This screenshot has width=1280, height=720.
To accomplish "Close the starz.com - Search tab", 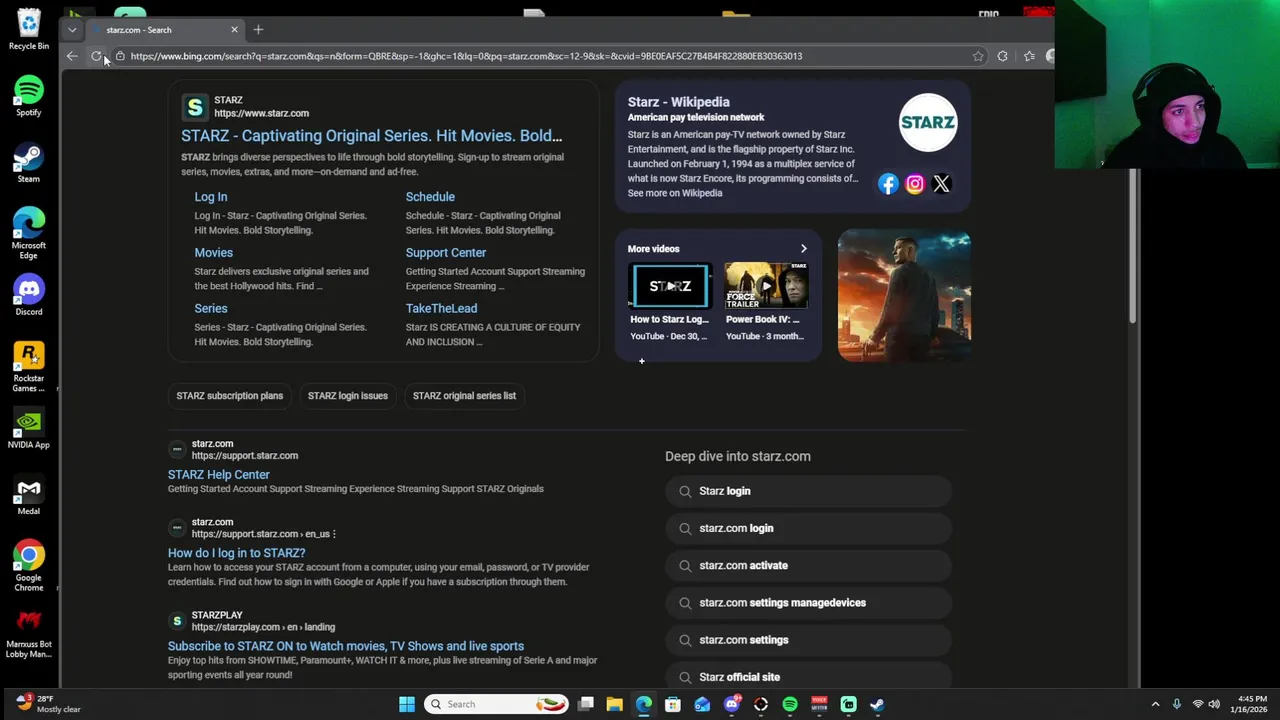I will click(234, 29).
